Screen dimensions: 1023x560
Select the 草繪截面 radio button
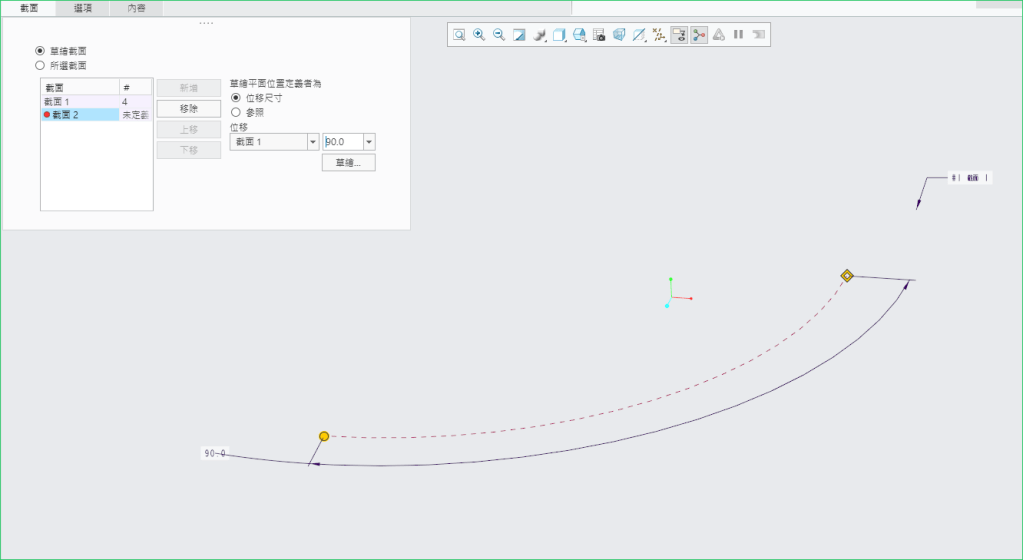[40, 50]
